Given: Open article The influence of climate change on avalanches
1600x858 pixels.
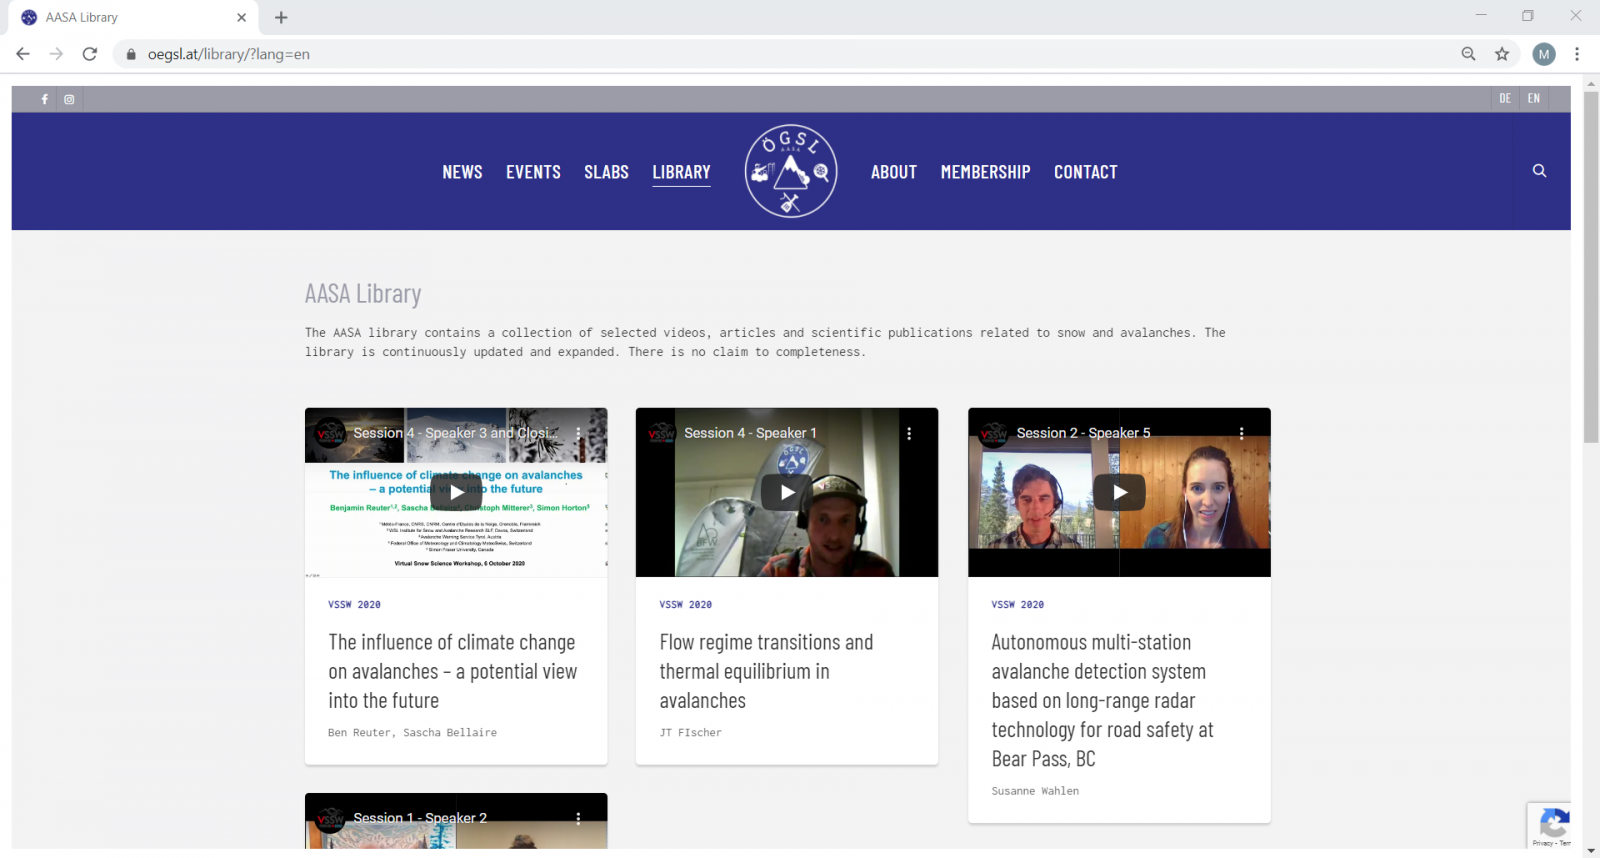Looking at the screenshot, I should pos(452,671).
